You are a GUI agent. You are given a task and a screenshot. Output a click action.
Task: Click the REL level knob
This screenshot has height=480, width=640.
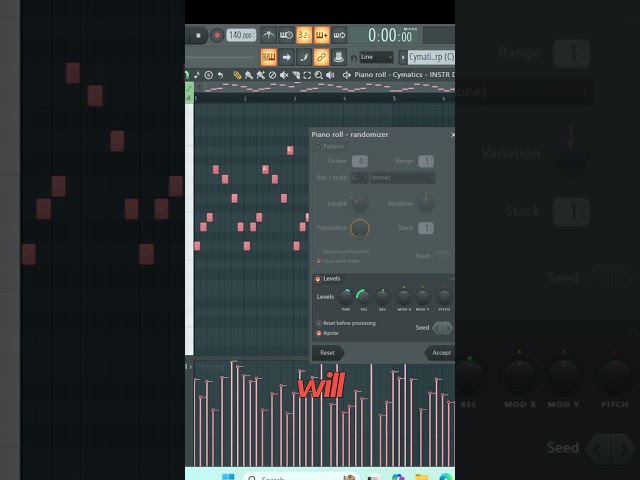[382, 297]
